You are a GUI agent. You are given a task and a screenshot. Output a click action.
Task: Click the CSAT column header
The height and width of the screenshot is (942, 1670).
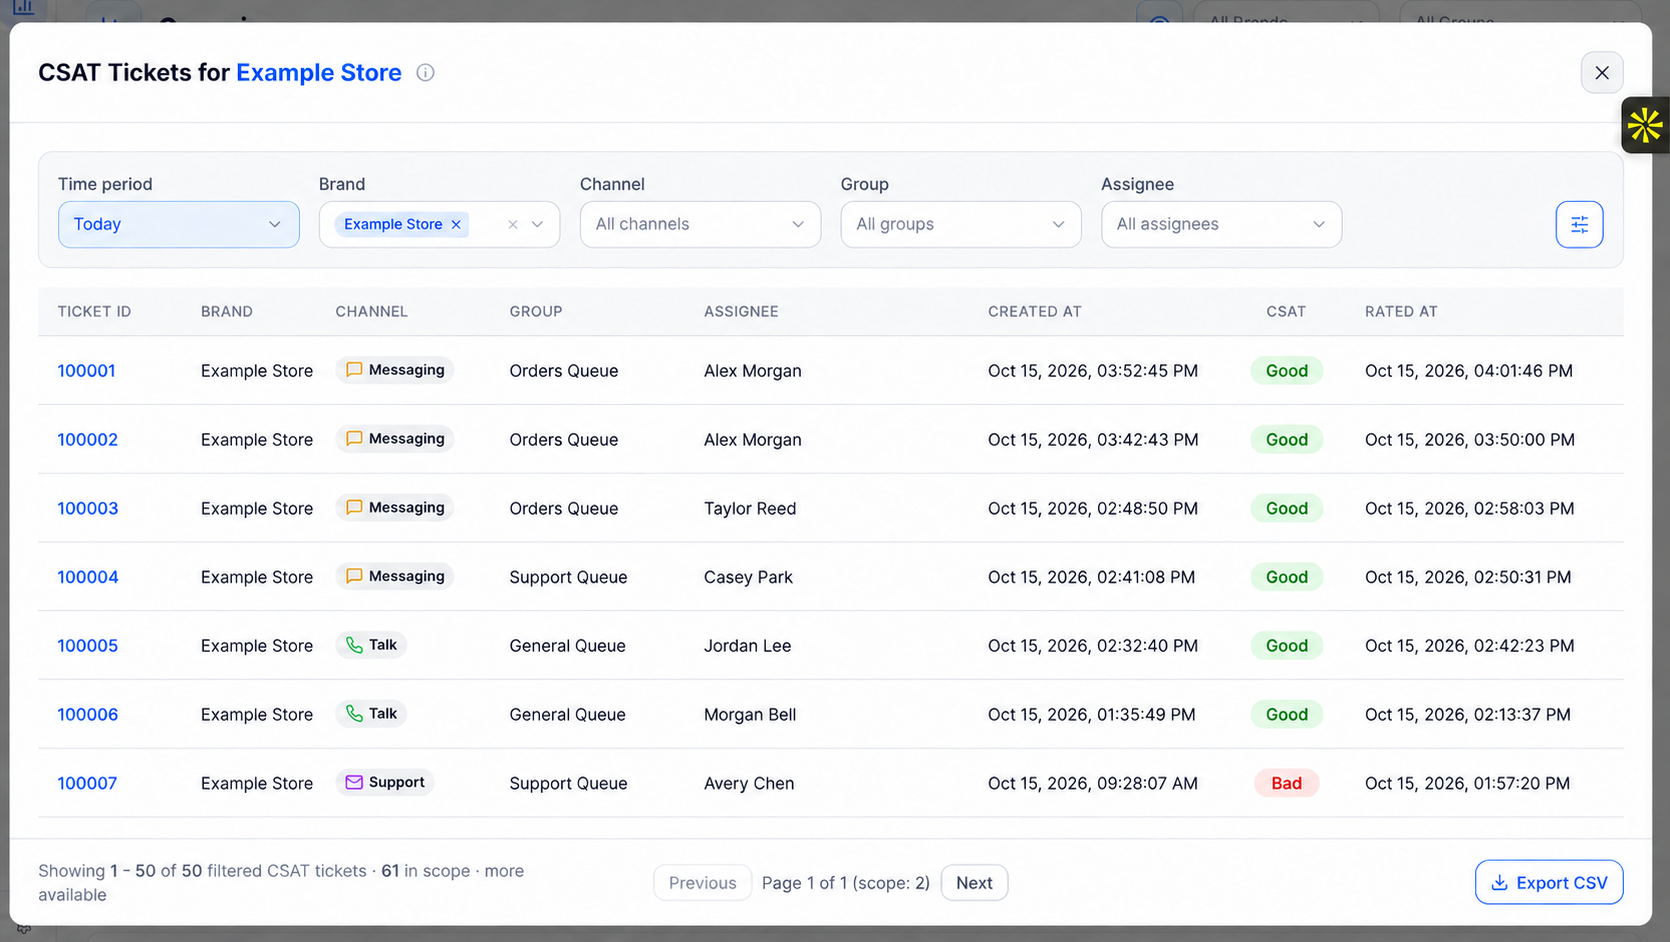[1286, 312]
